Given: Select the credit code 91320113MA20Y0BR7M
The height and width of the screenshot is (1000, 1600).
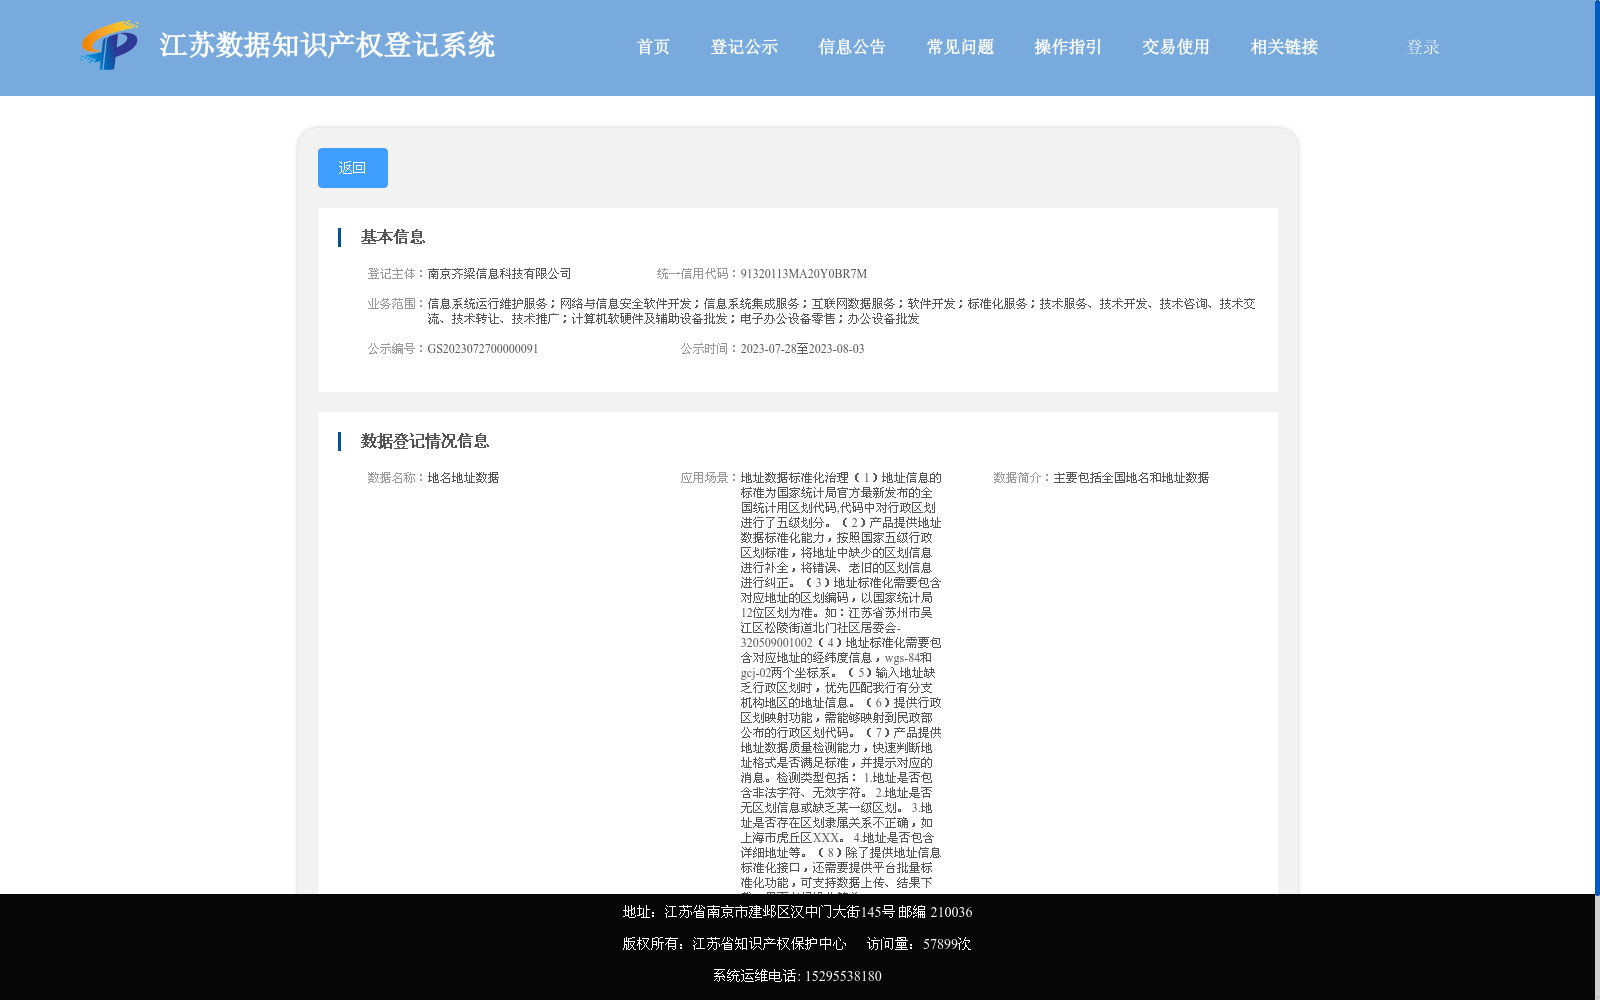Looking at the screenshot, I should tap(804, 274).
